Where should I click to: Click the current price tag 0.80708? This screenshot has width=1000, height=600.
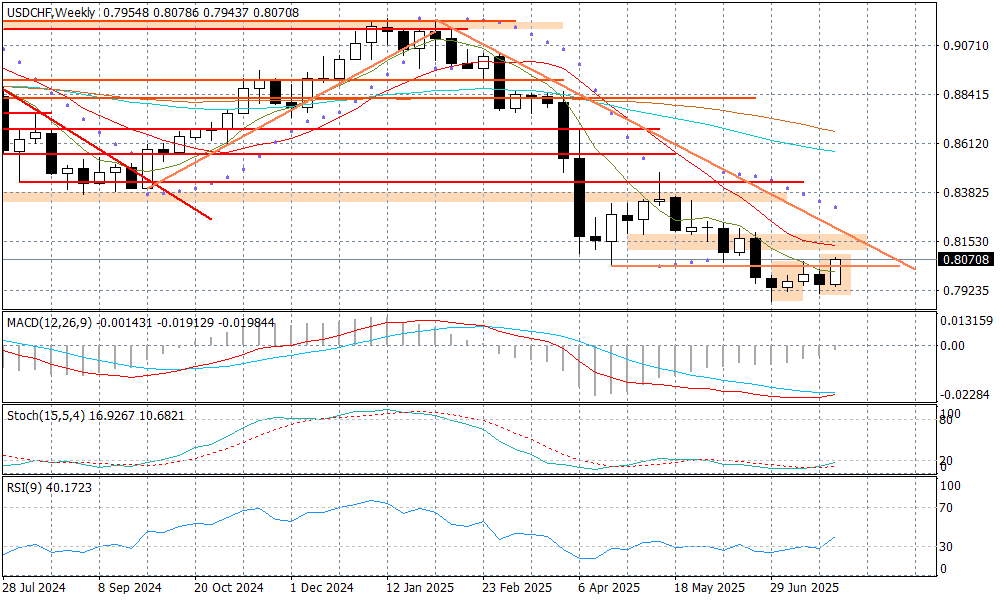pos(965,260)
